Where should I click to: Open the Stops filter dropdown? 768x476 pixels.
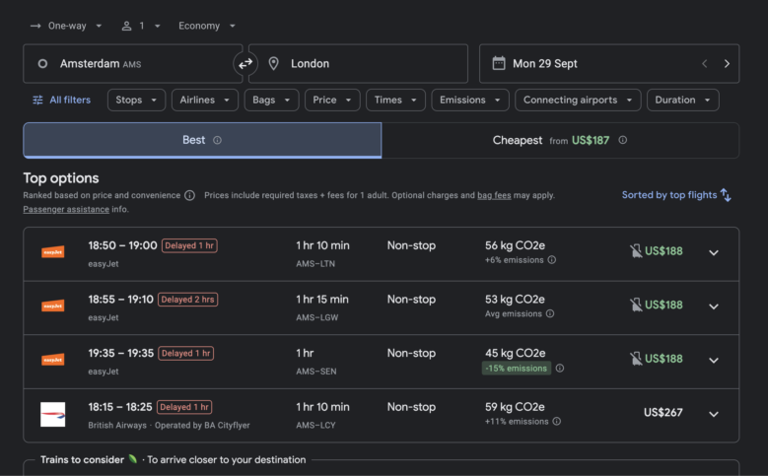point(137,100)
